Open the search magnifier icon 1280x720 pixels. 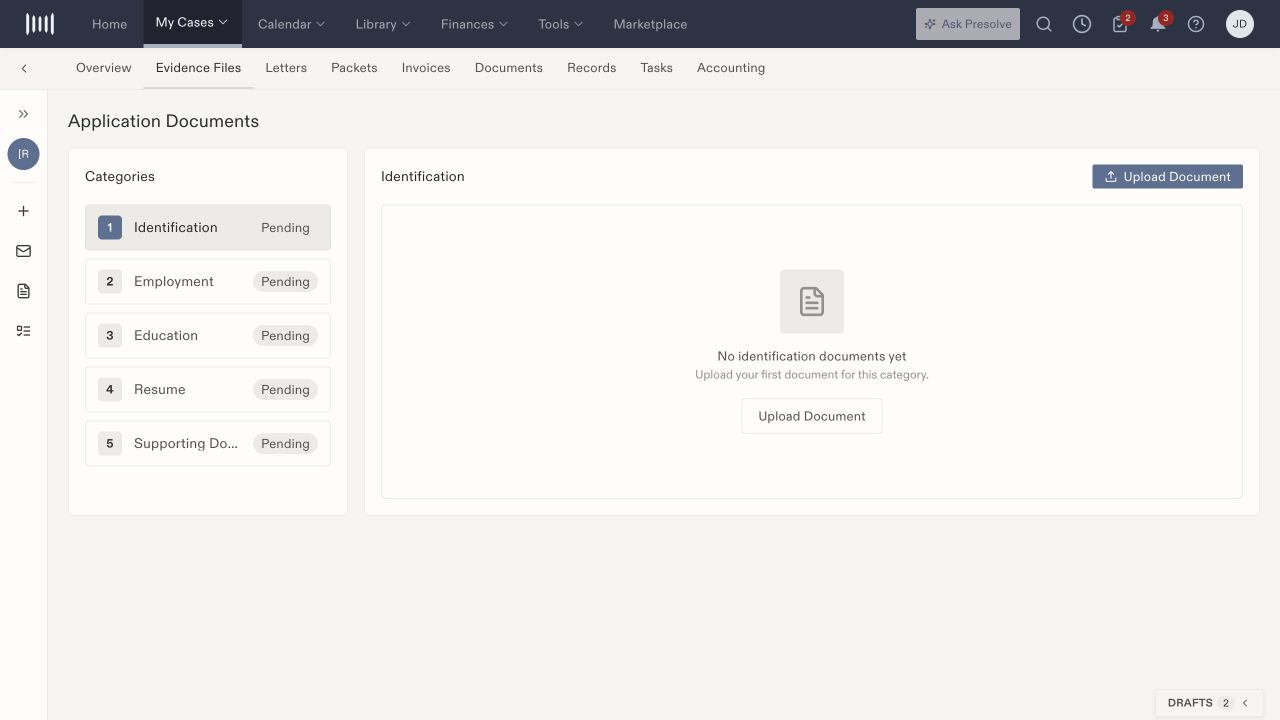(x=1044, y=24)
